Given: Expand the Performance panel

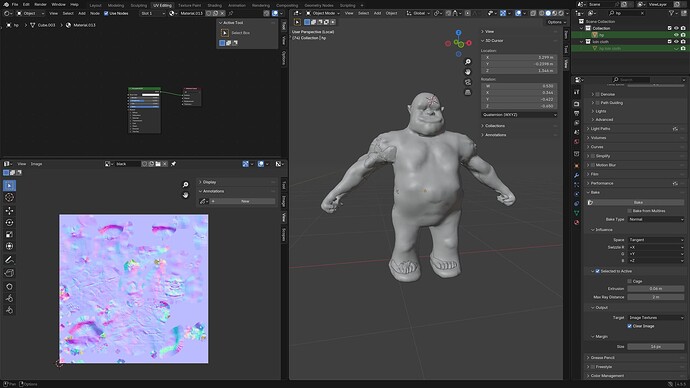Looking at the screenshot, I should [x=602, y=183].
